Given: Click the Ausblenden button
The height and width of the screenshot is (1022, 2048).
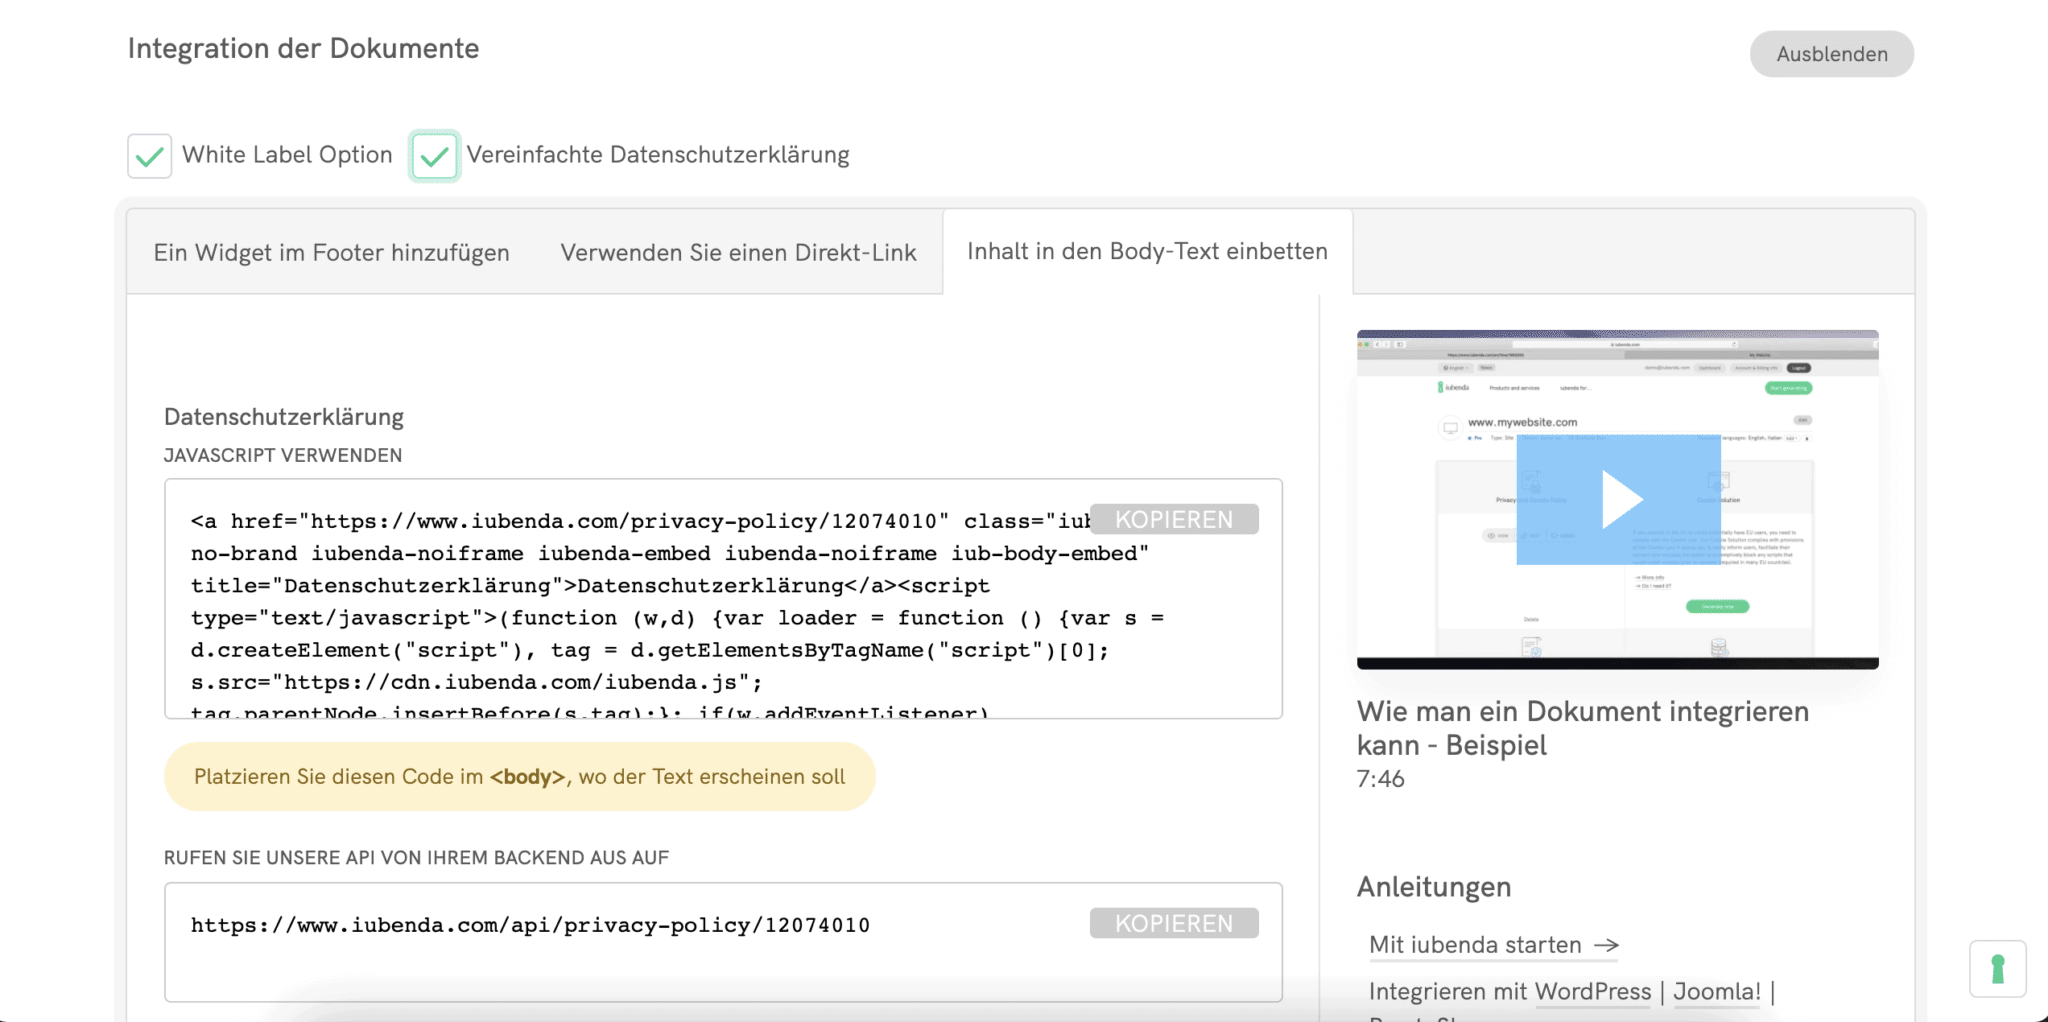Looking at the screenshot, I should coord(1831,54).
